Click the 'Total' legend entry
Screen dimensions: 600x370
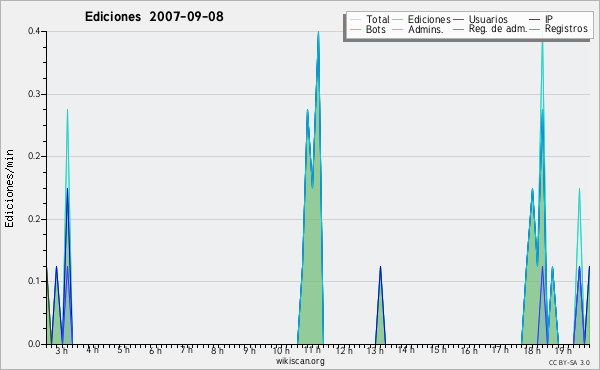pyautogui.click(x=370, y=19)
